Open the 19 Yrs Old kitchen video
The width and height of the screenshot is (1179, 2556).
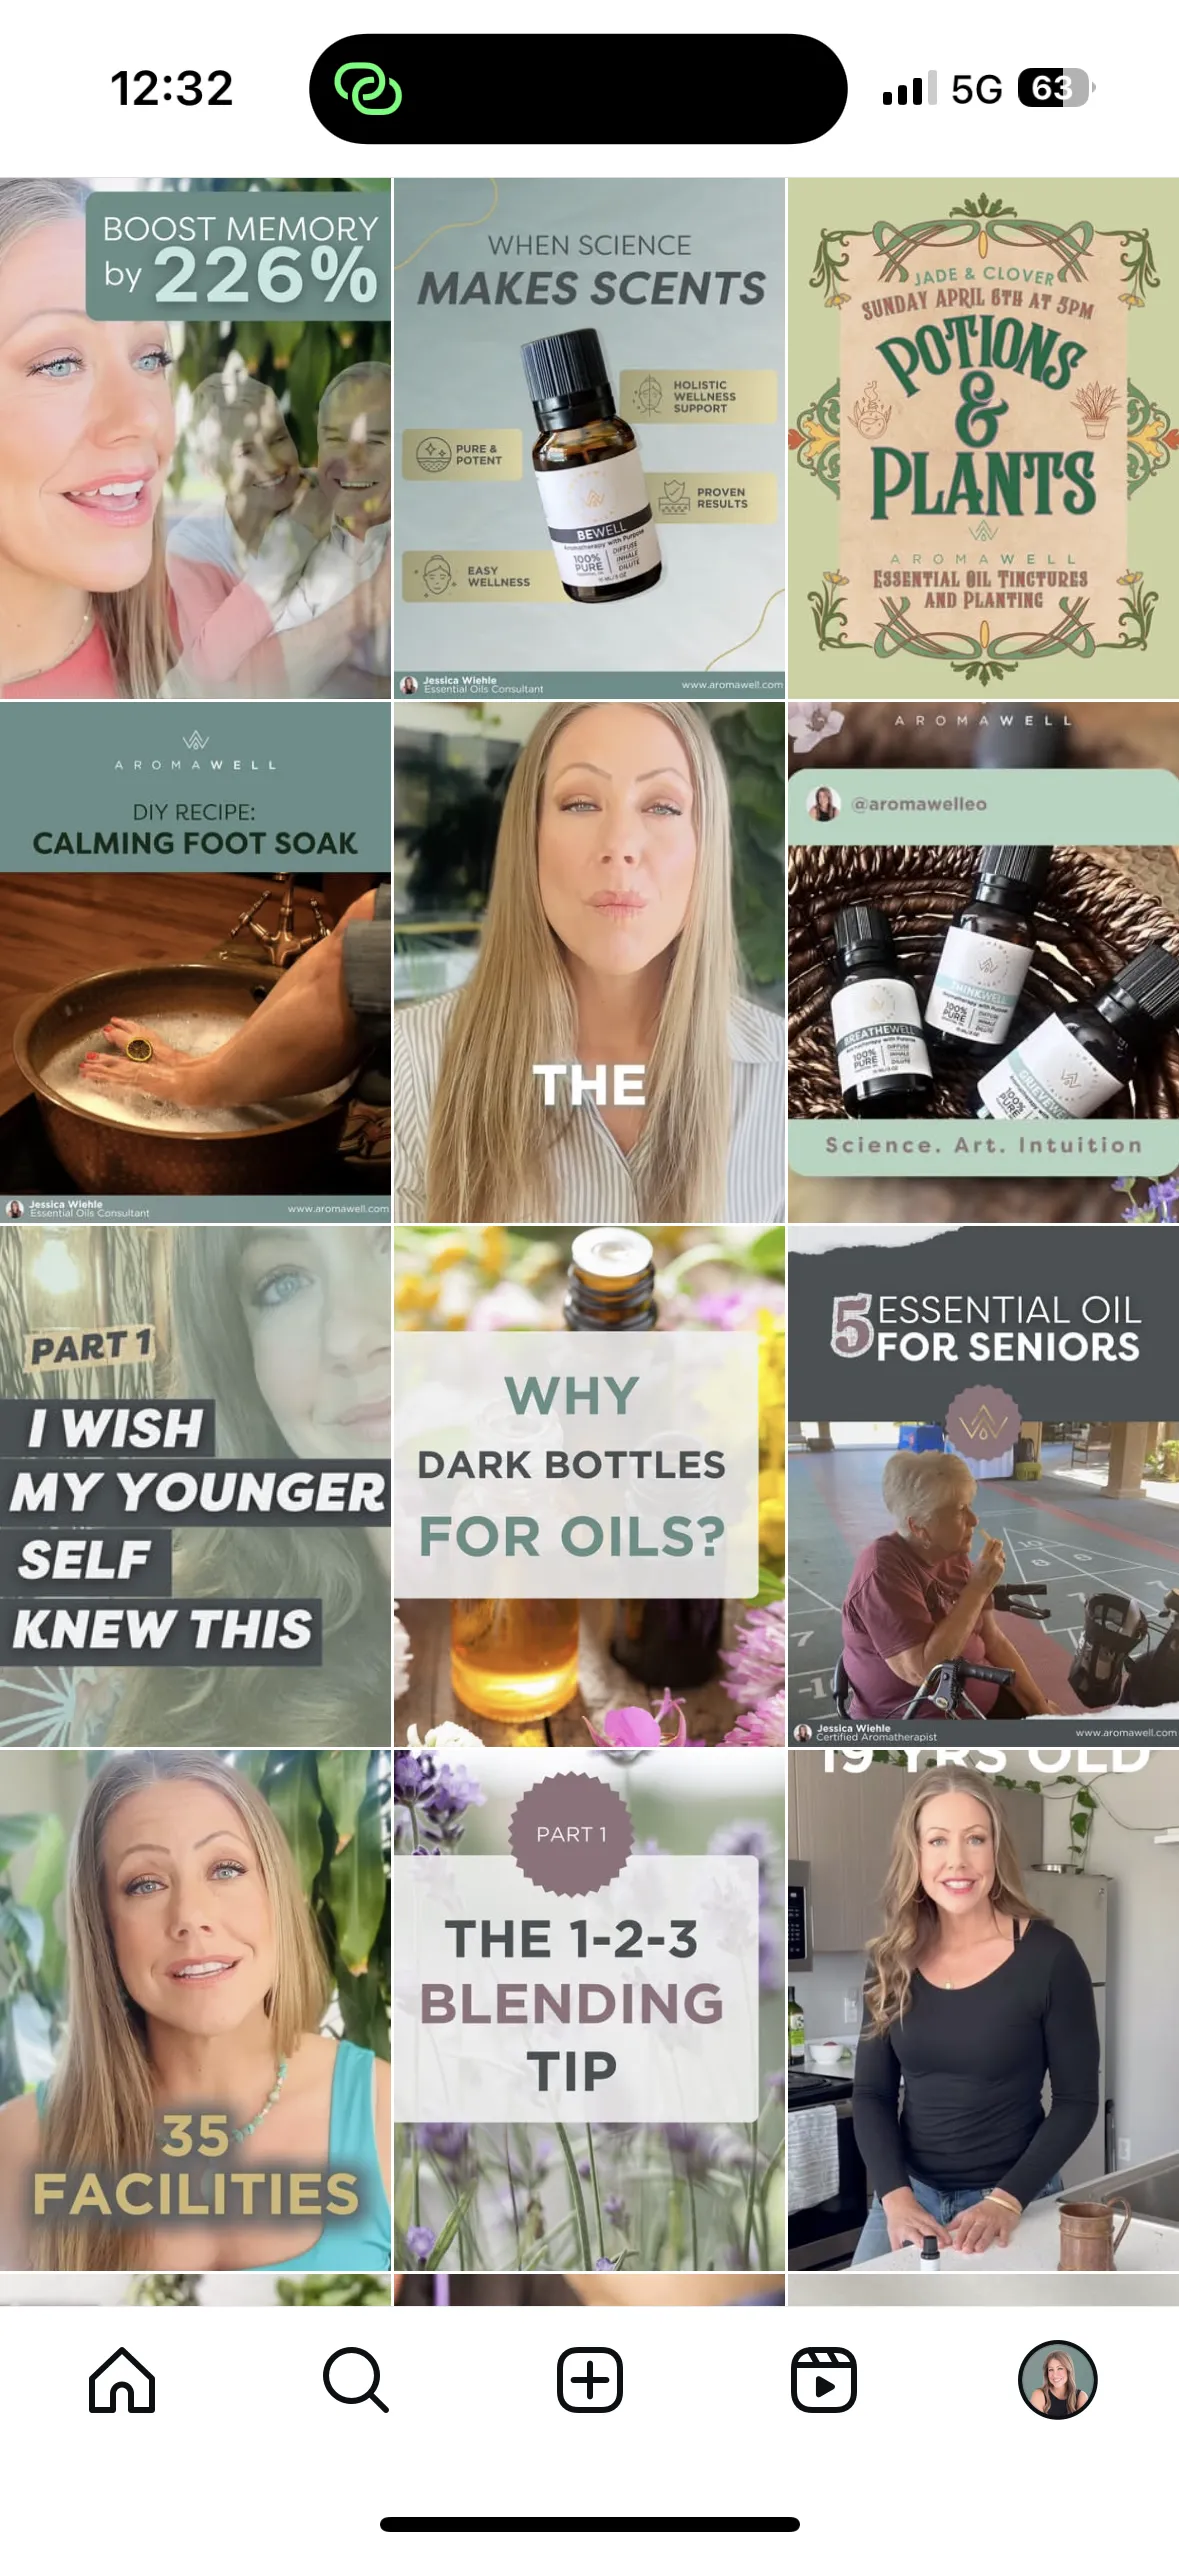983,2010
